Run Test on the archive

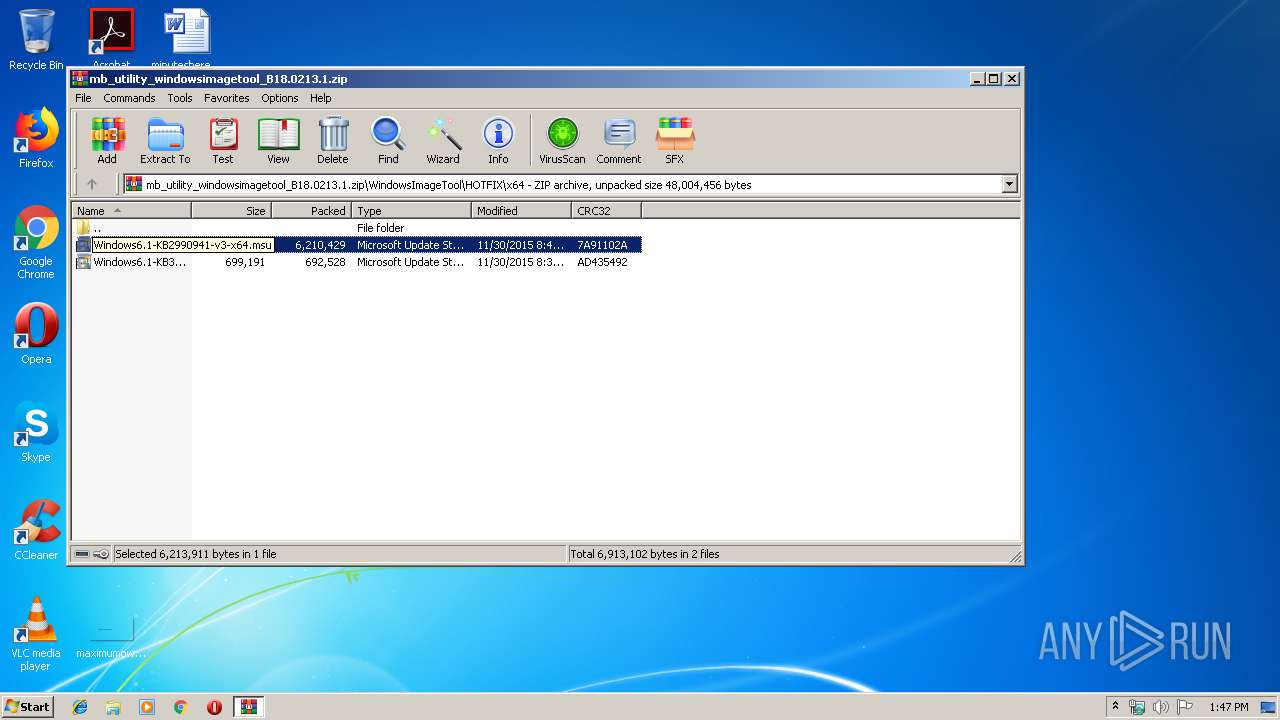coord(223,140)
